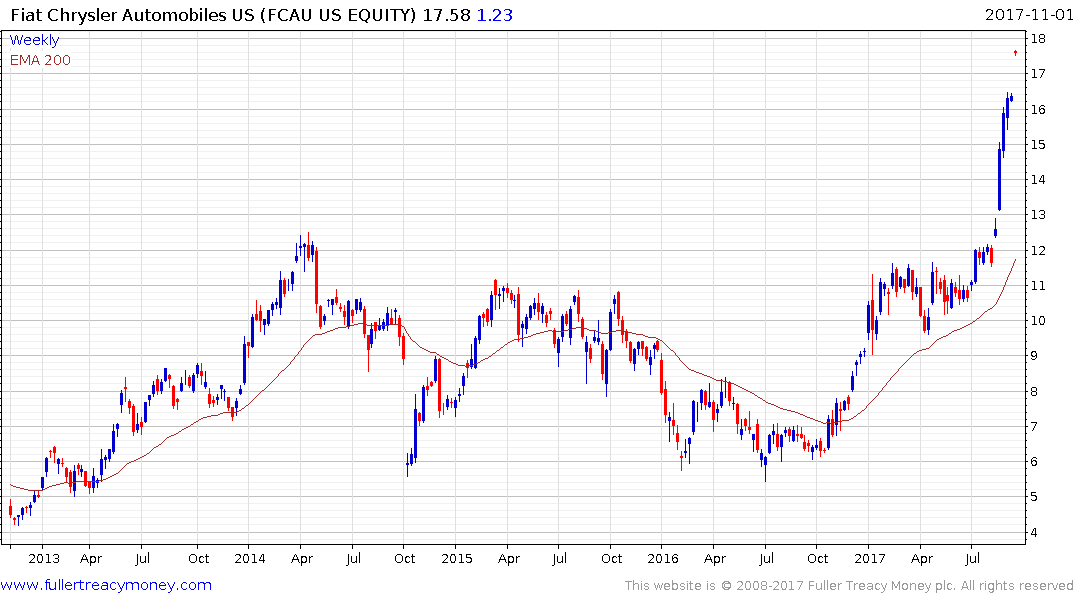Click the 2016 label on the time axis

tap(662, 558)
